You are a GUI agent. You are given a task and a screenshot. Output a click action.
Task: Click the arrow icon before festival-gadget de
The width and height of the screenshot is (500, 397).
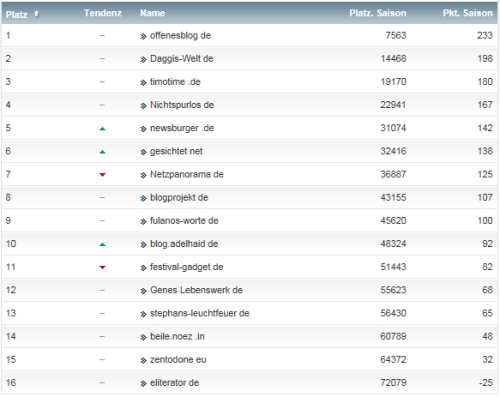point(143,268)
